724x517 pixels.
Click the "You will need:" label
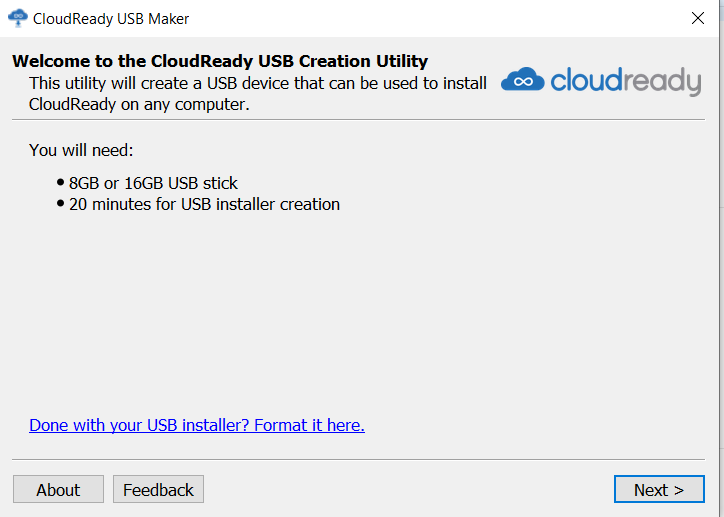[x=81, y=150]
